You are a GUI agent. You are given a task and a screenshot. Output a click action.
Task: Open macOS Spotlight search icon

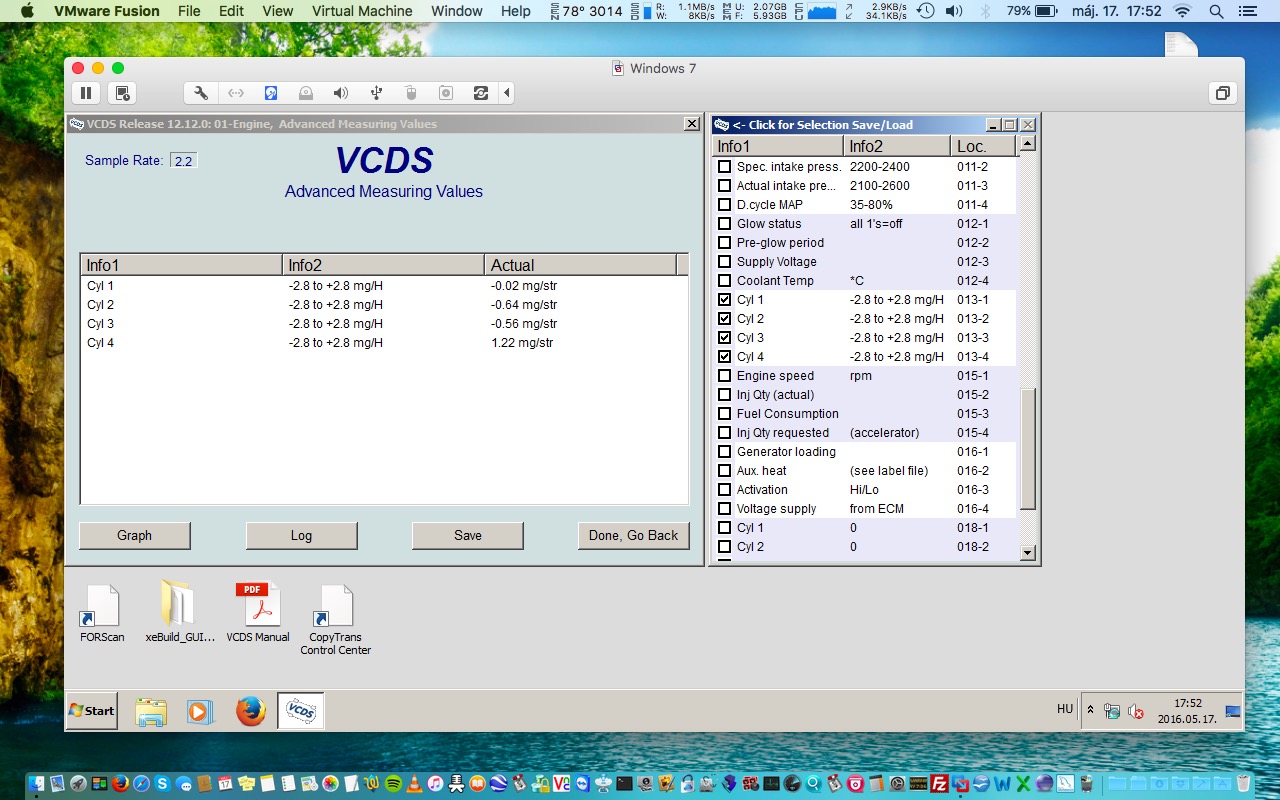pyautogui.click(x=1216, y=12)
